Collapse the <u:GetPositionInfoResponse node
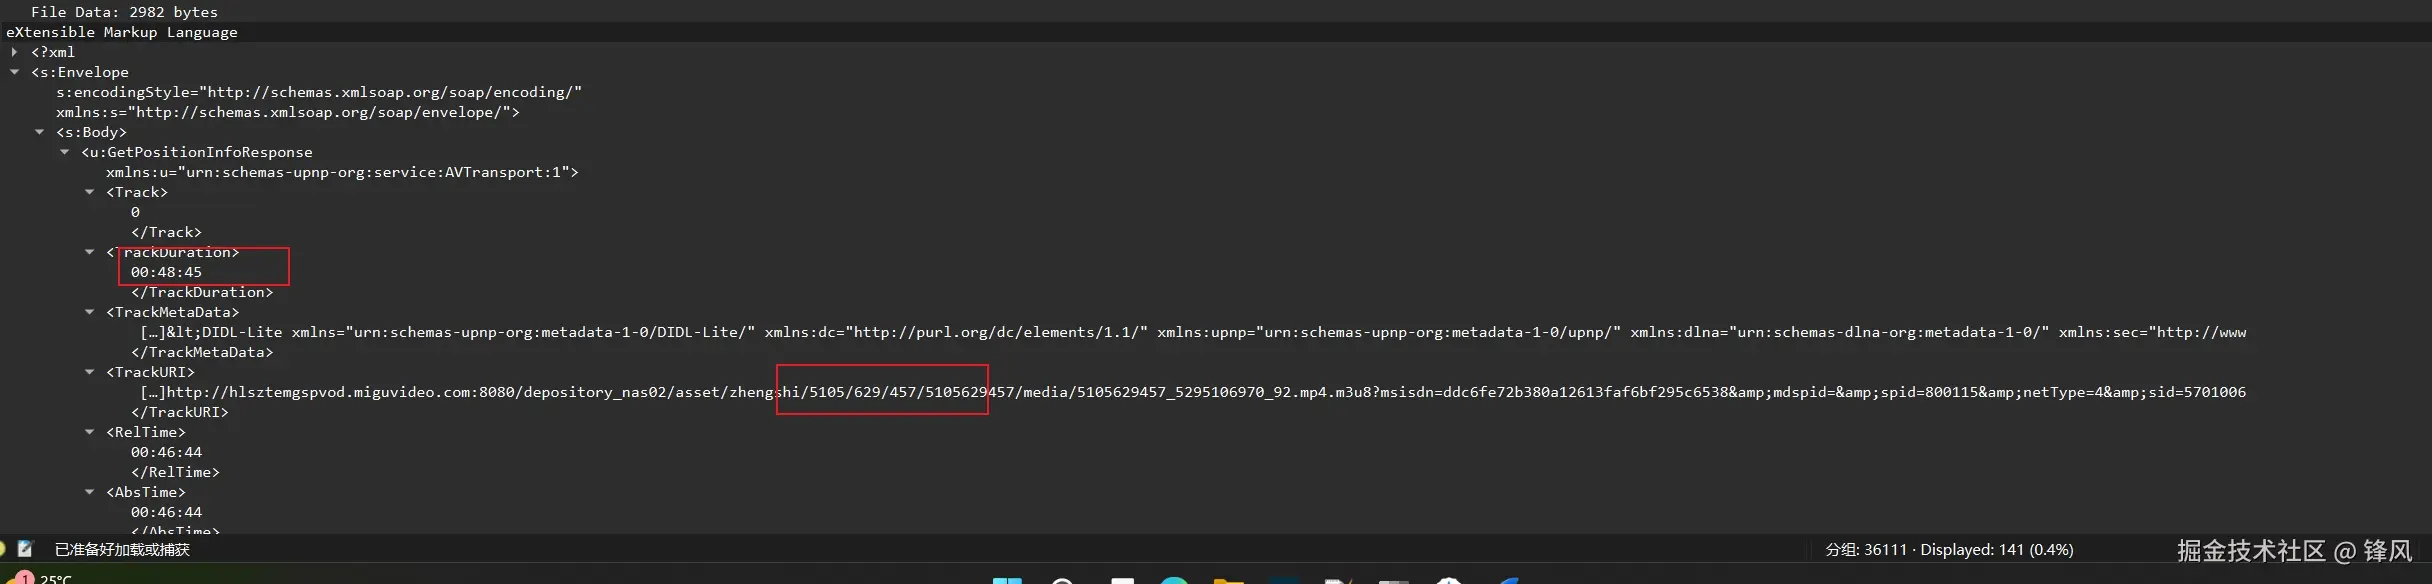 [64, 152]
